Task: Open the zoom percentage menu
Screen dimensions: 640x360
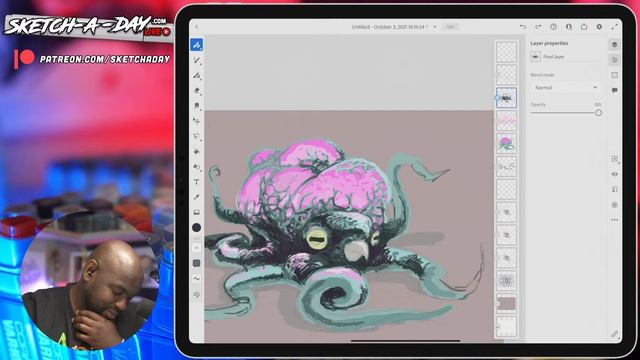Action: (450, 27)
